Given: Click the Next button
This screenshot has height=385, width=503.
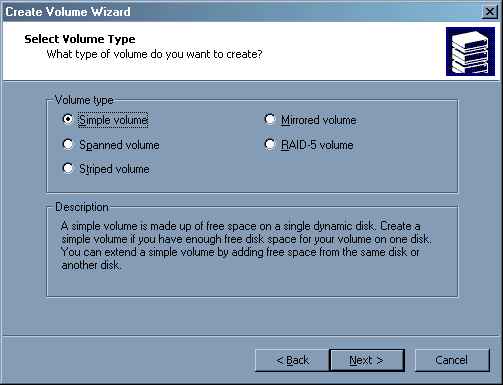Looking at the screenshot, I should (x=367, y=360).
